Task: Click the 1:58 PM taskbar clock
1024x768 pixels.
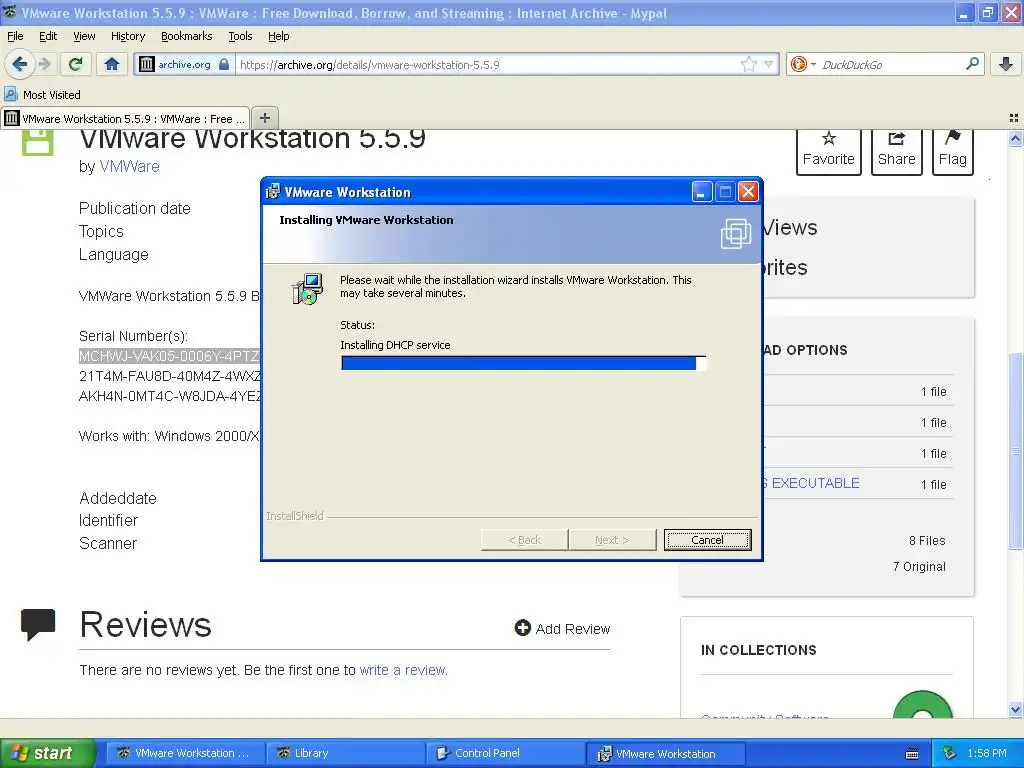Action: pyautogui.click(x=987, y=753)
